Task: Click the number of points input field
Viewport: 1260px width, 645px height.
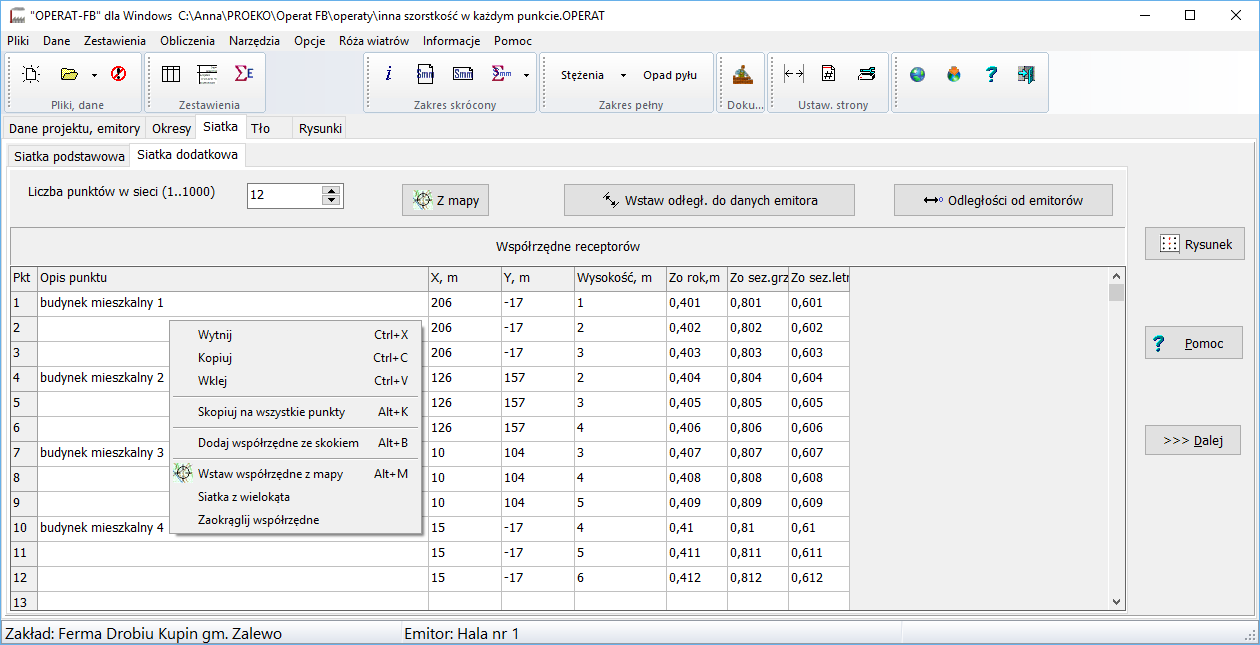Action: tap(284, 196)
